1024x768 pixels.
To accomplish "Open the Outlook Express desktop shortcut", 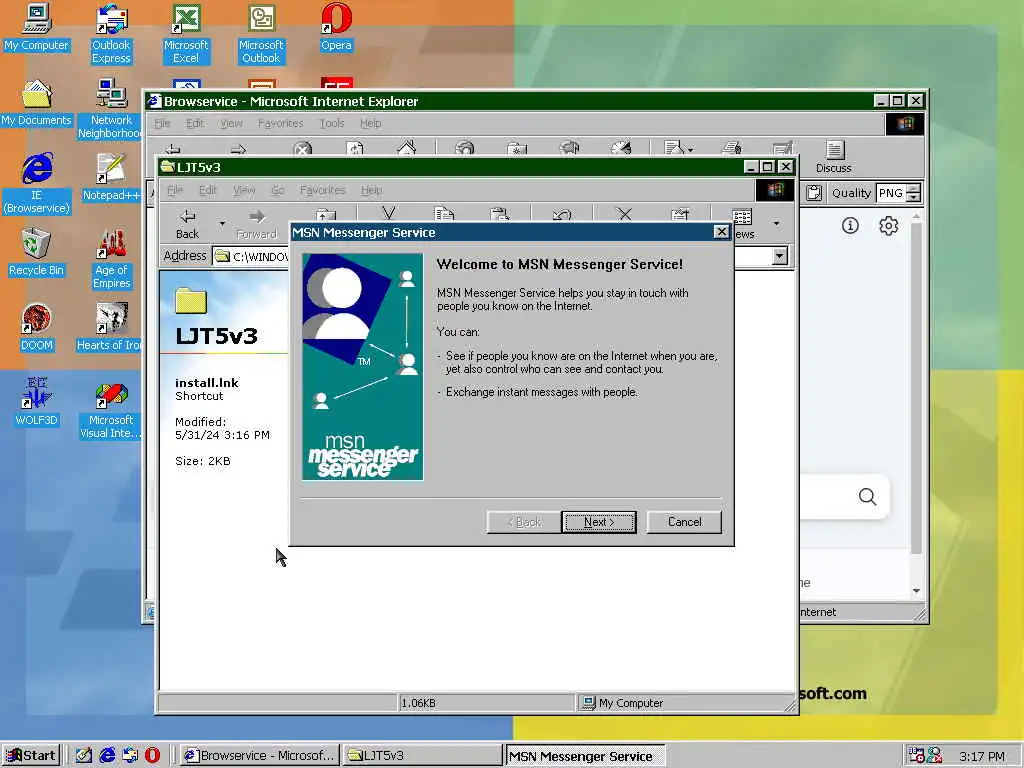I will [111, 34].
